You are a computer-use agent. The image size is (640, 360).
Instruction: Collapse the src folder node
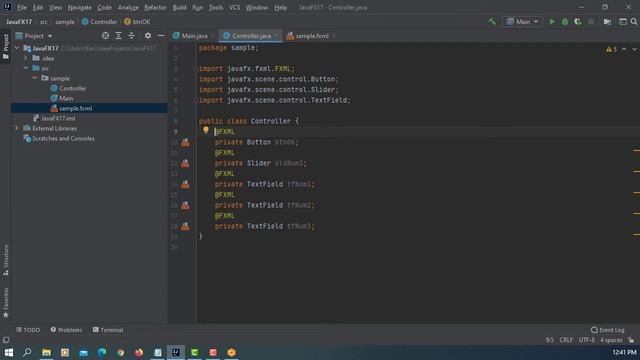26,68
